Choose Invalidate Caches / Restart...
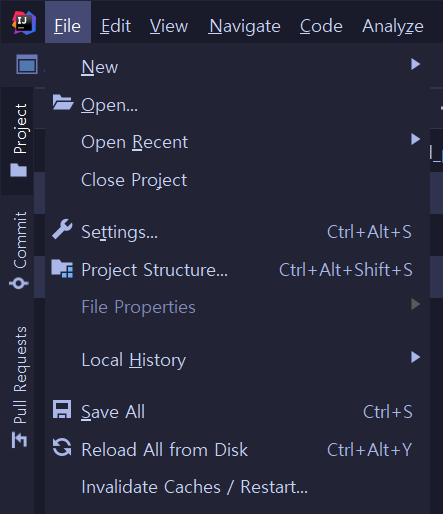Viewport: 443px width, 514px height. (x=194, y=487)
